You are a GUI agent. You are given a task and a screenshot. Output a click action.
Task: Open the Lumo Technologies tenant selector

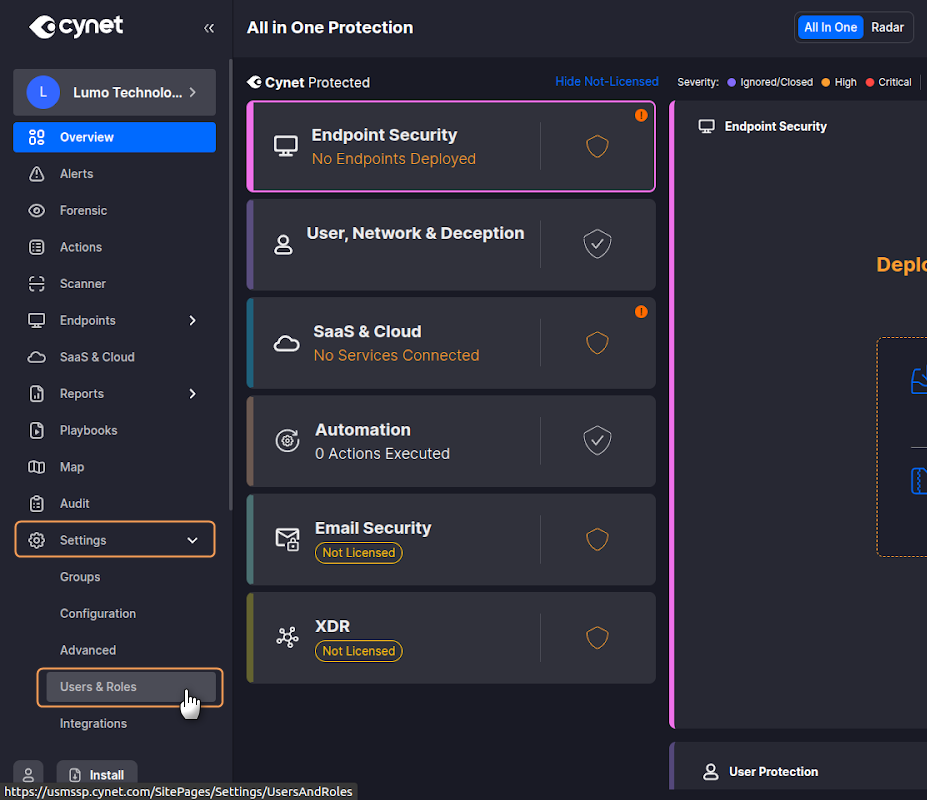115,93
